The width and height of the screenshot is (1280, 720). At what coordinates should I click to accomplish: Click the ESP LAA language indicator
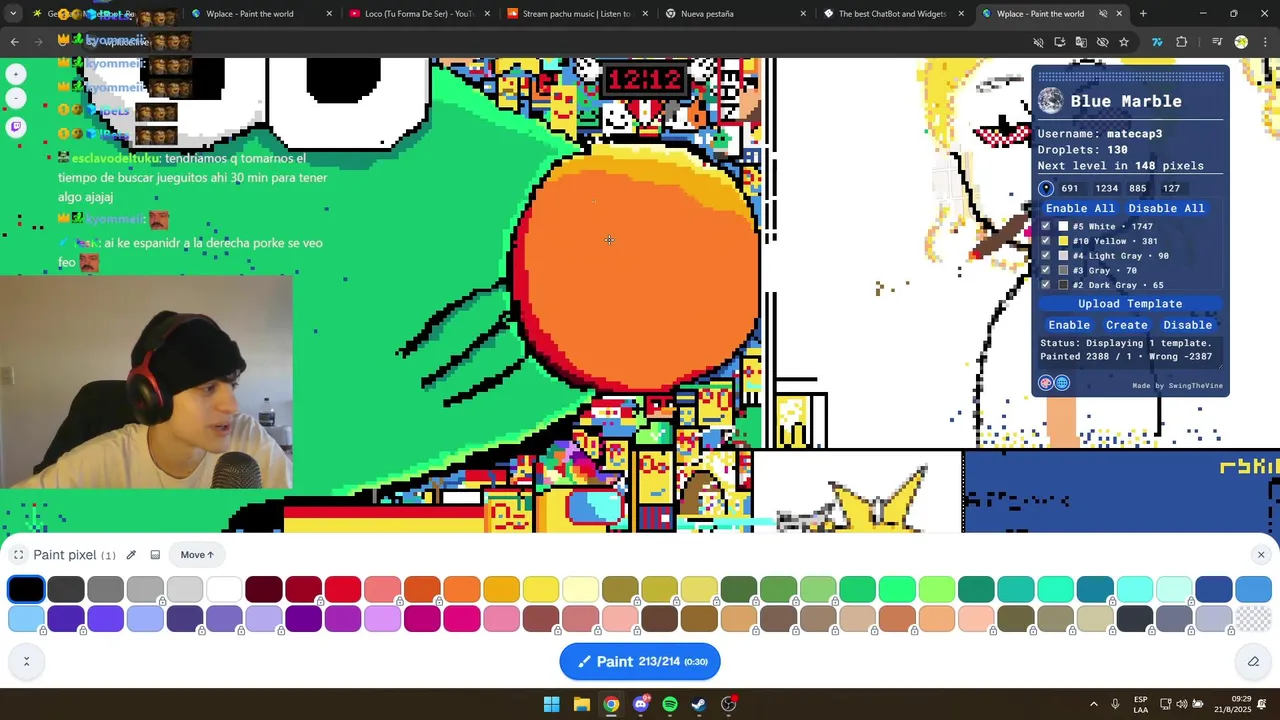[x=1141, y=705]
